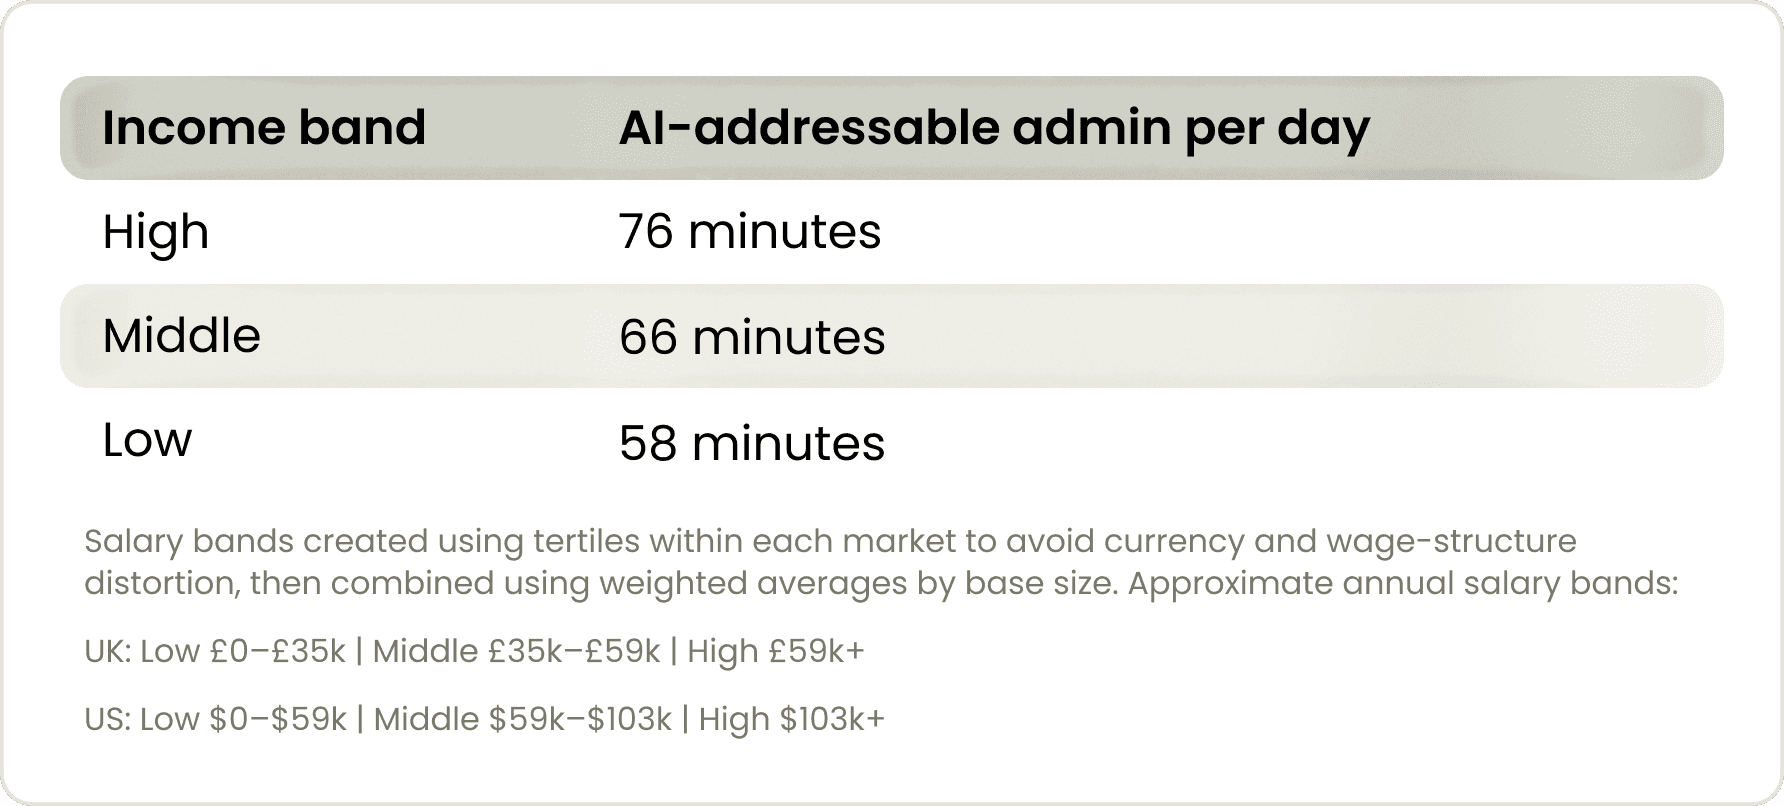Click the 58 minutes value
The image size is (1784, 806).
[752, 443]
